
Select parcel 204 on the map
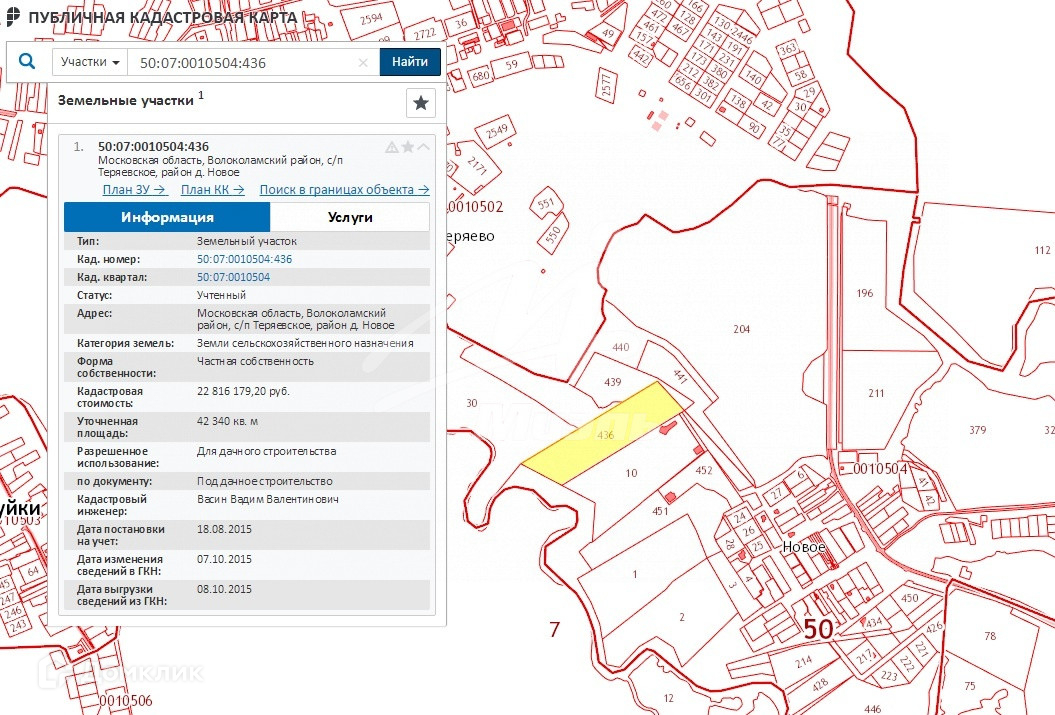click(741, 329)
